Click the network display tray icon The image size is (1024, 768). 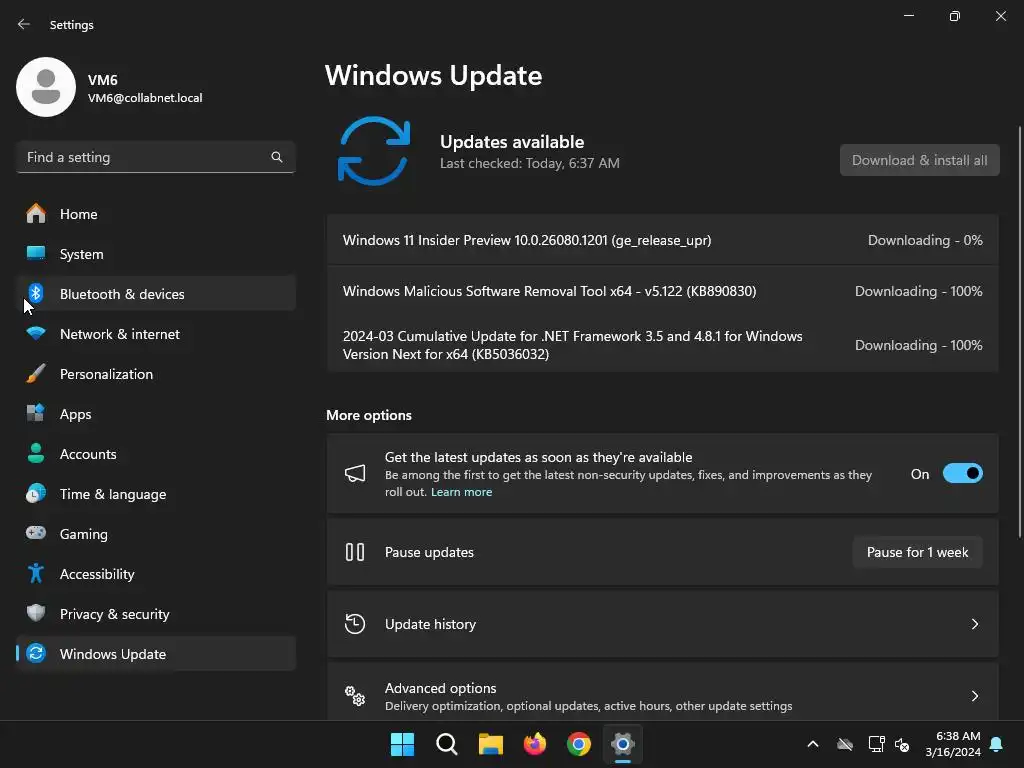(x=876, y=744)
